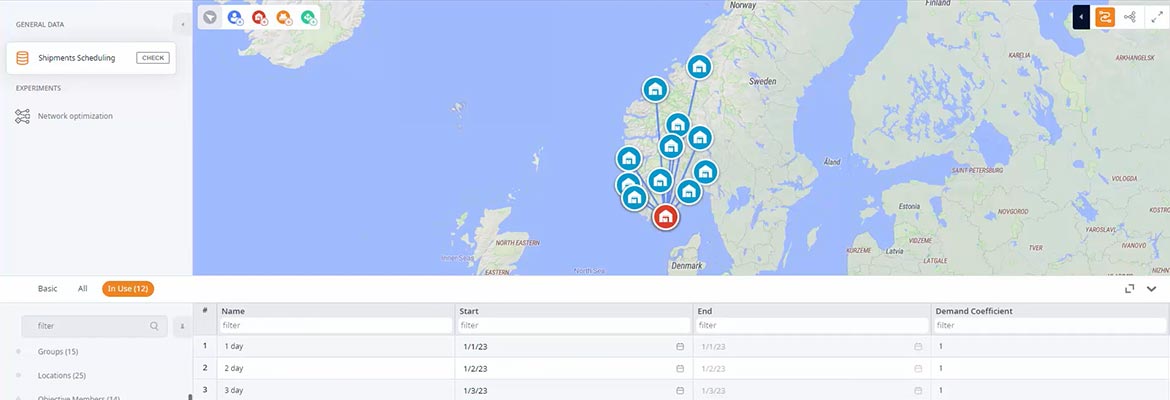Open calendar picker for Start 1/1/23
This screenshot has height=400, width=1170.
(x=680, y=346)
